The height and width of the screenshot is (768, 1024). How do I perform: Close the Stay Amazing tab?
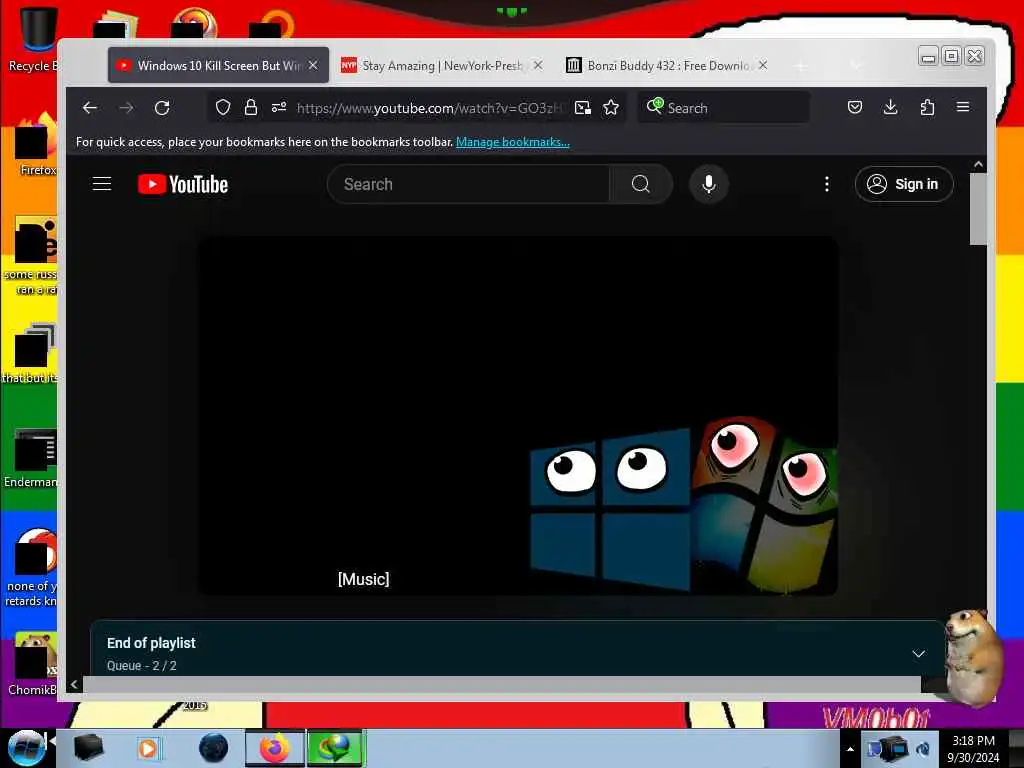click(x=537, y=65)
